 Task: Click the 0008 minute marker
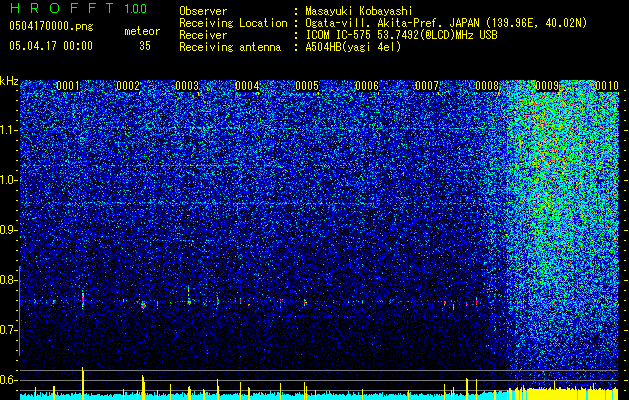[x=487, y=86]
